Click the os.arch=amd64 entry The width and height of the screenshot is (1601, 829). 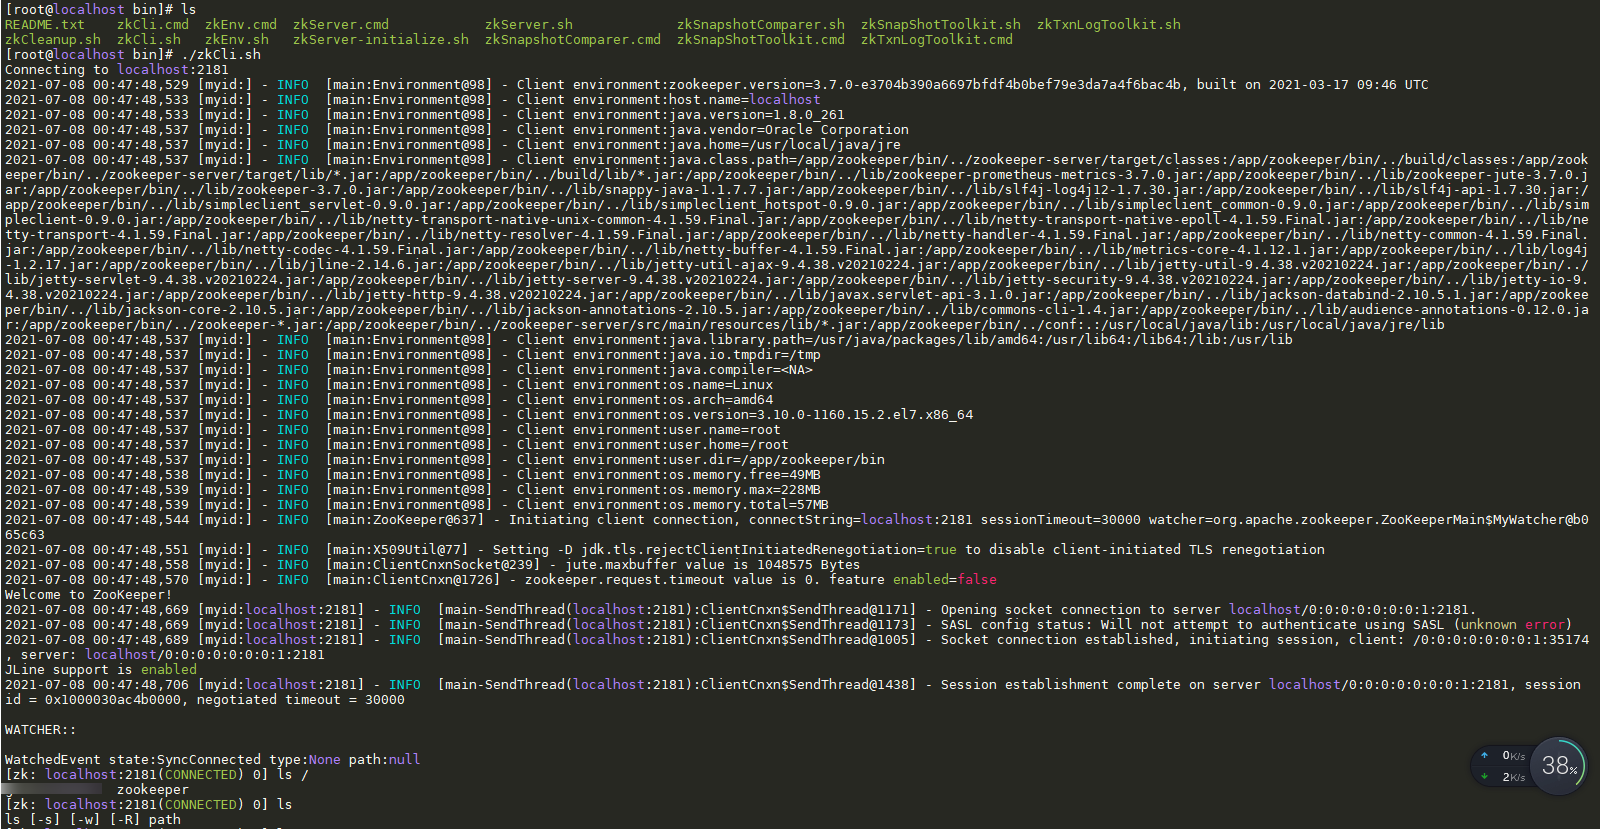tap(721, 399)
